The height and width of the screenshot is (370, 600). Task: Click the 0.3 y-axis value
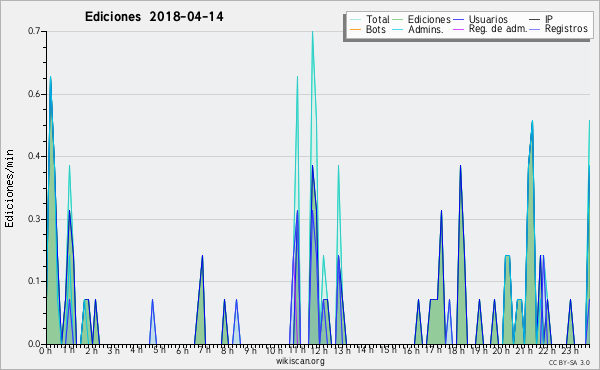[x=34, y=219]
